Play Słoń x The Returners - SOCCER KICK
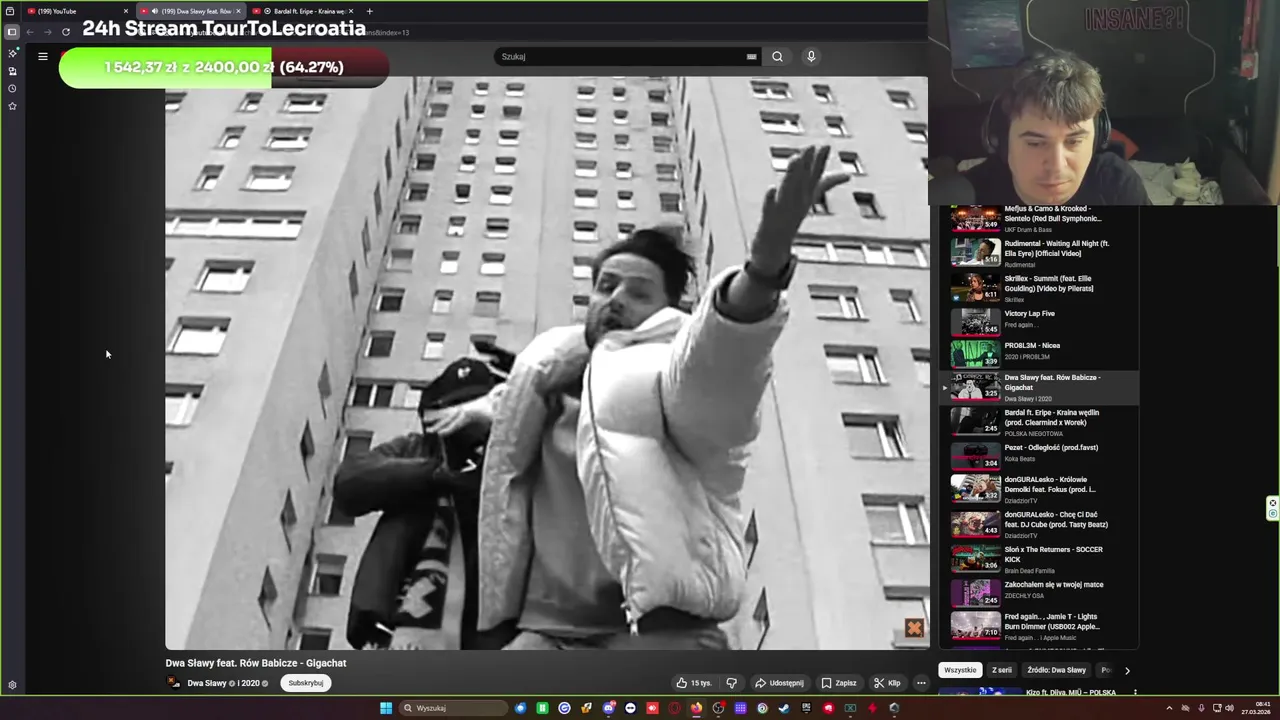Viewport: 1280px width, 720px height. pyautogui.click(x=1040, y=559)
